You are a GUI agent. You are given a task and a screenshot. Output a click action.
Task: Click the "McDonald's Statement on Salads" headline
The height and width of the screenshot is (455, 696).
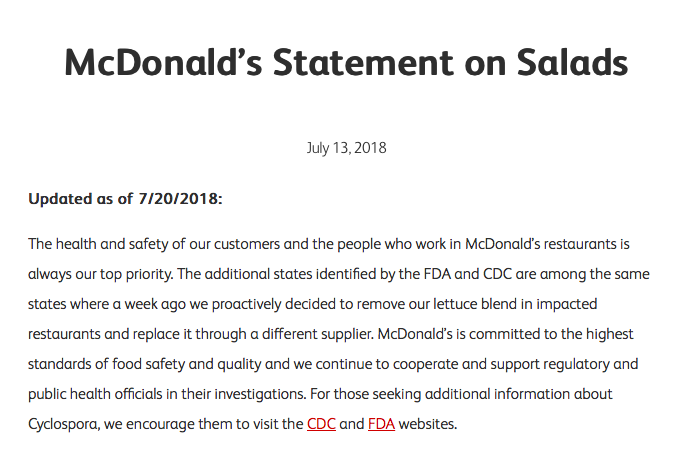346,63
